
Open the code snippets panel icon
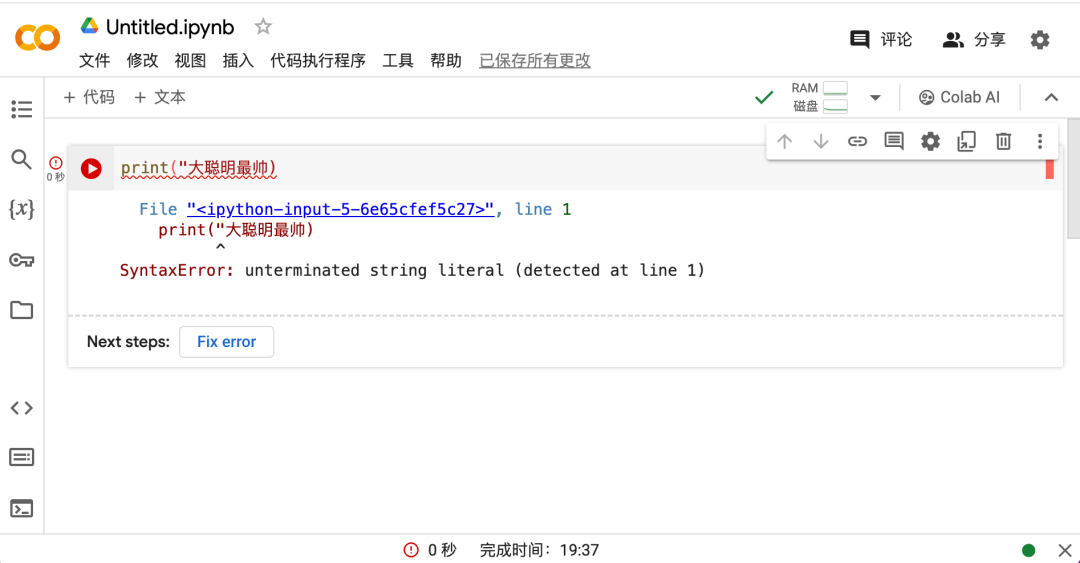point(21,408)
